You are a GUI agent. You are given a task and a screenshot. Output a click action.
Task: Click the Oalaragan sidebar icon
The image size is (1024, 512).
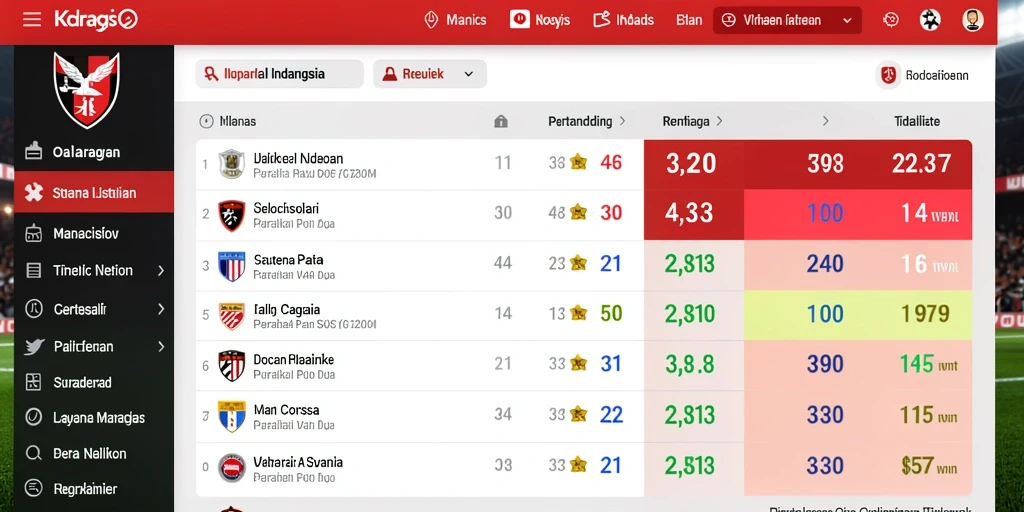[33, 152]
